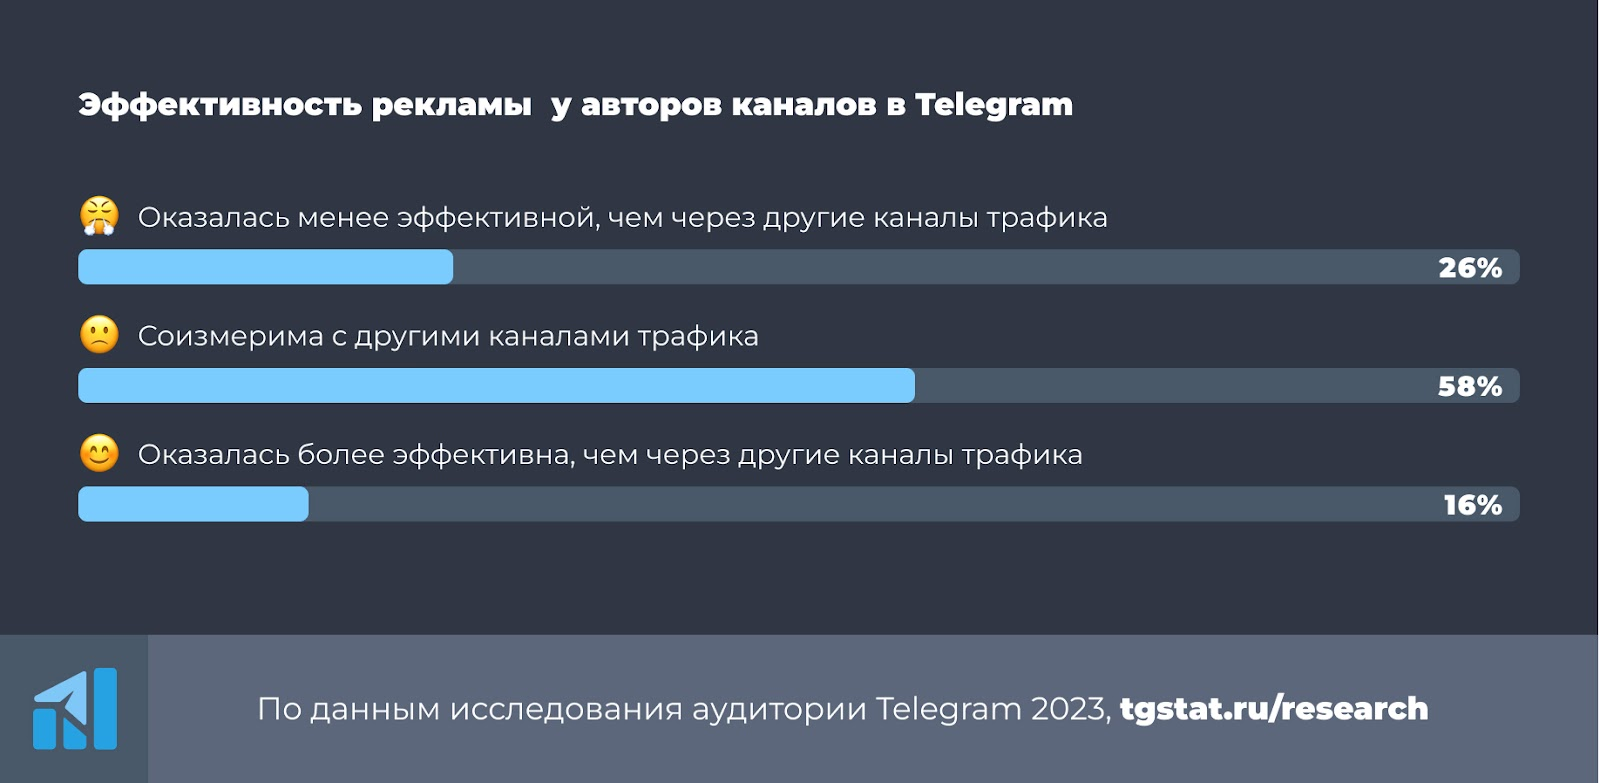Click the TGStat logo in footer

(75, 709)
